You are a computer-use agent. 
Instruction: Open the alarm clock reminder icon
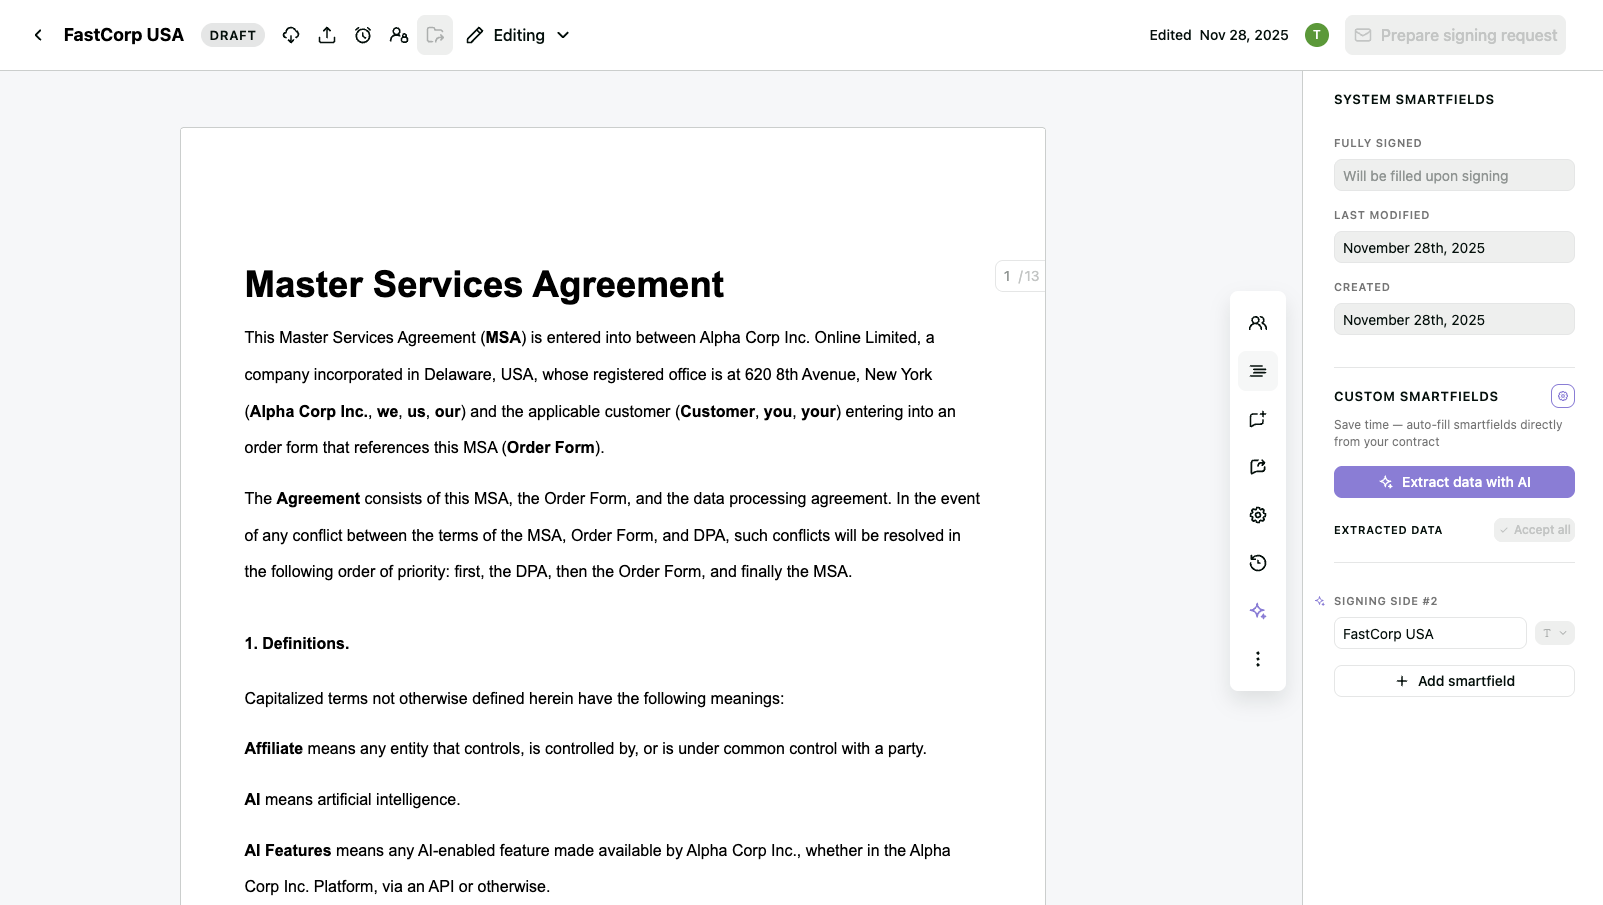point(363,35)
